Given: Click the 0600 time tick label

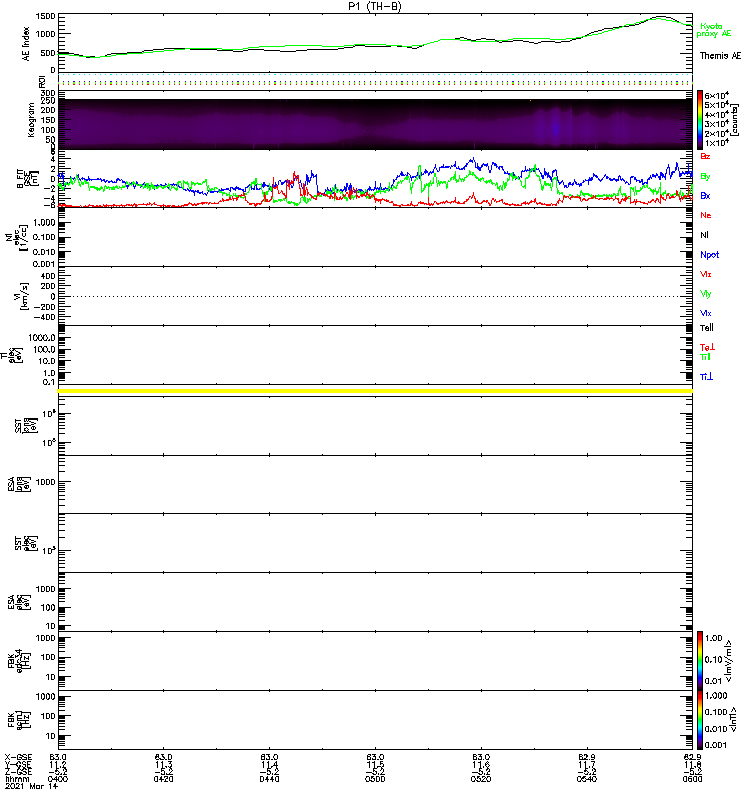Looking at the screenshot, I should (x=692, y=779).
